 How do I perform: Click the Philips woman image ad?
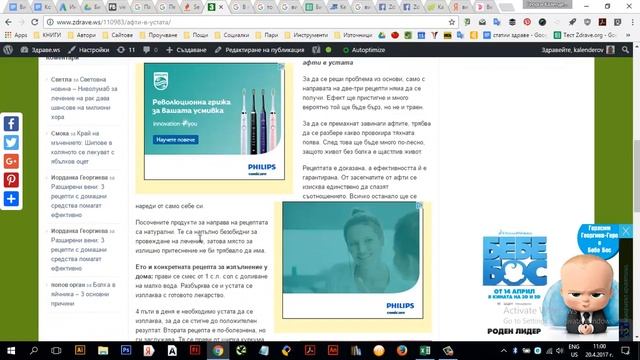pyautogui.click(x=353, y=260)
